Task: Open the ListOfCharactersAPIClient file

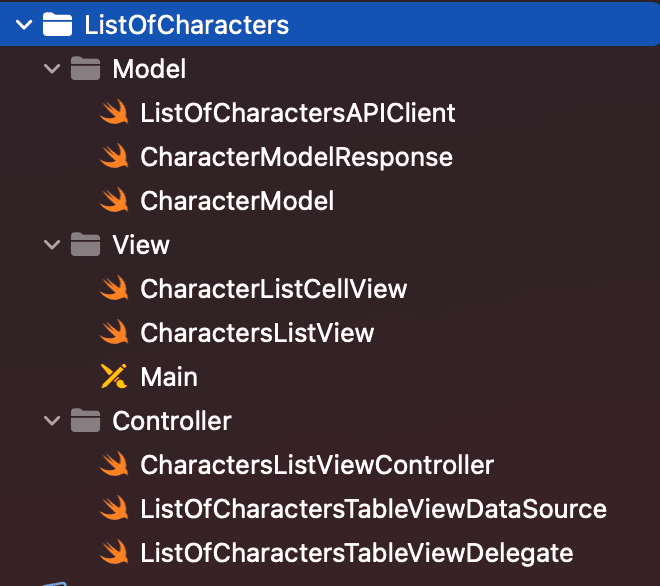Action: (298, 112)
